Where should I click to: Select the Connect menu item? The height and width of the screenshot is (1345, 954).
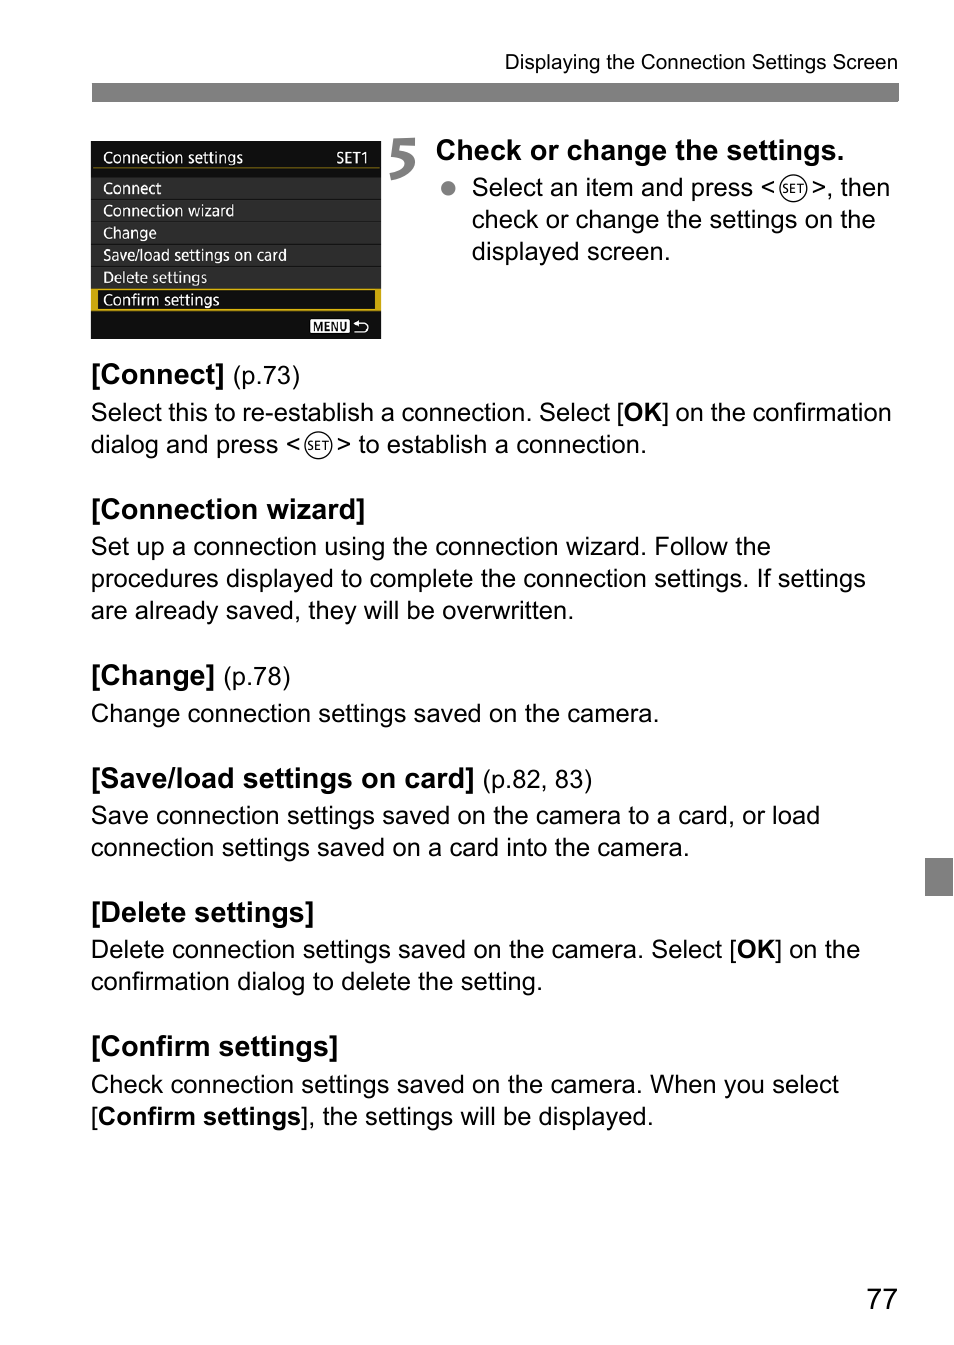[236, 188]
